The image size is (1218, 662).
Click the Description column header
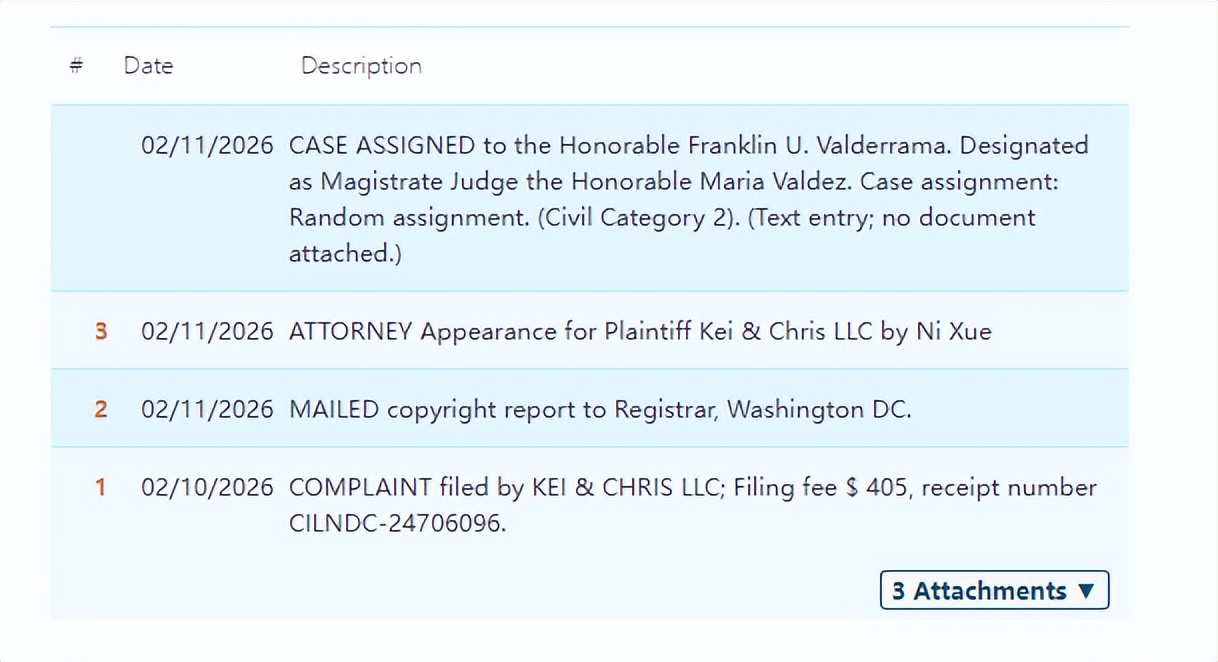coord(361,66)
